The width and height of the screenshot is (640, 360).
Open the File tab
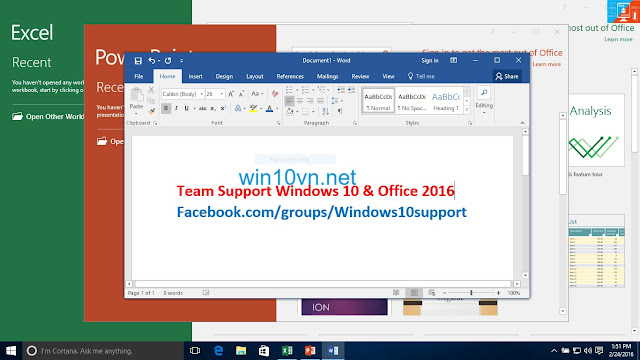pos(139,76)
